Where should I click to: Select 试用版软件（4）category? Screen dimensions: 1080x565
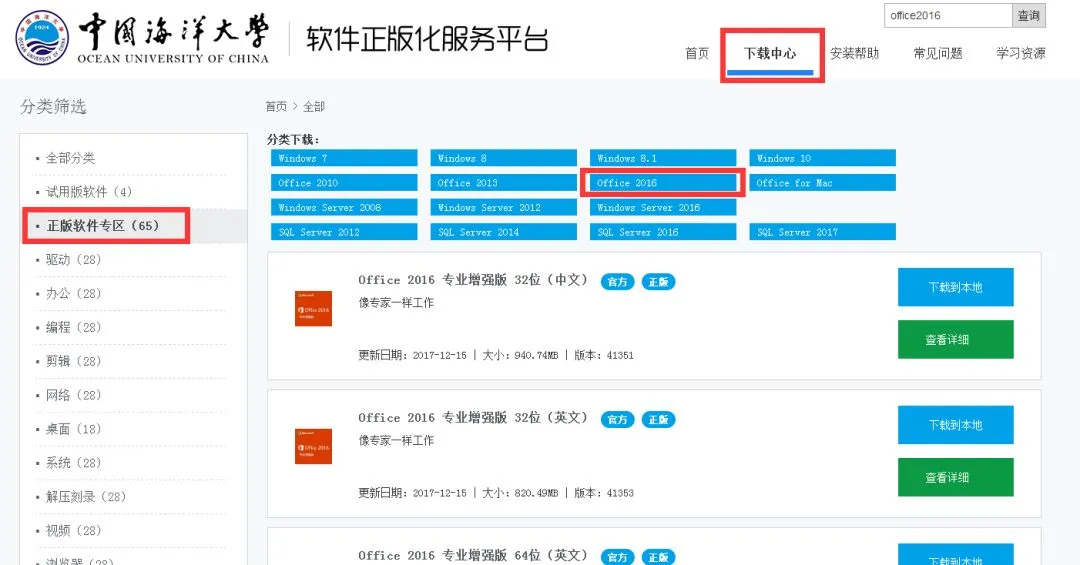tap(88, 192)
